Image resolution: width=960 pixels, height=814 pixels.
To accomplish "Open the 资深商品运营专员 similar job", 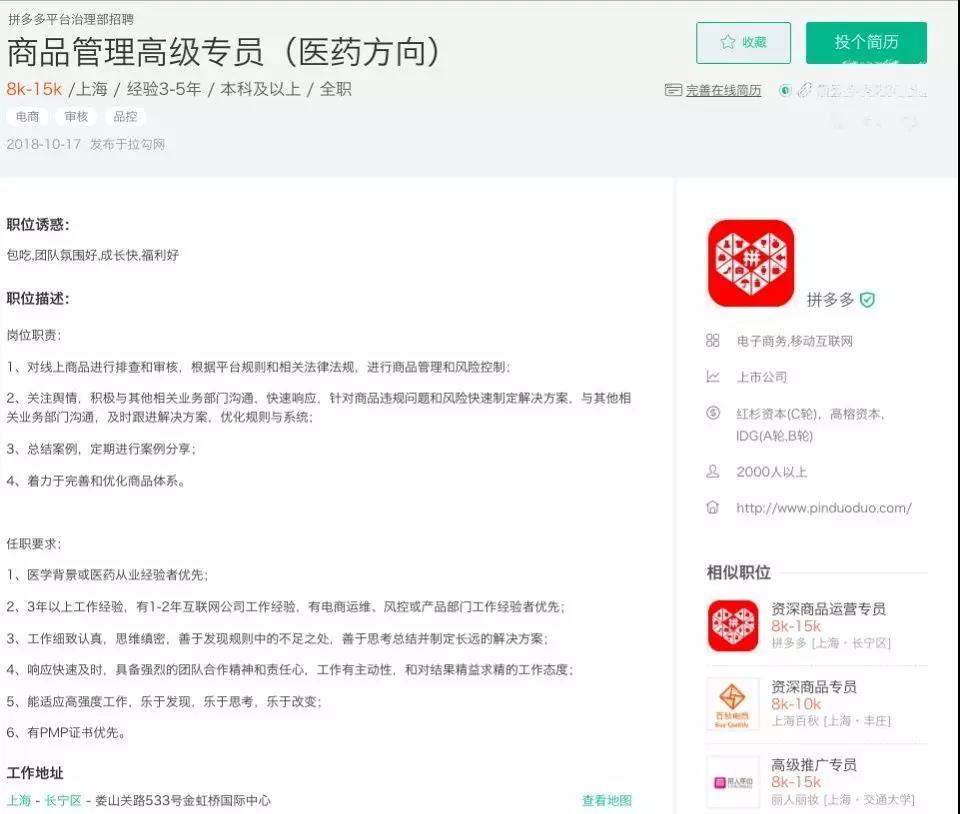I will (x=828, y=609).
